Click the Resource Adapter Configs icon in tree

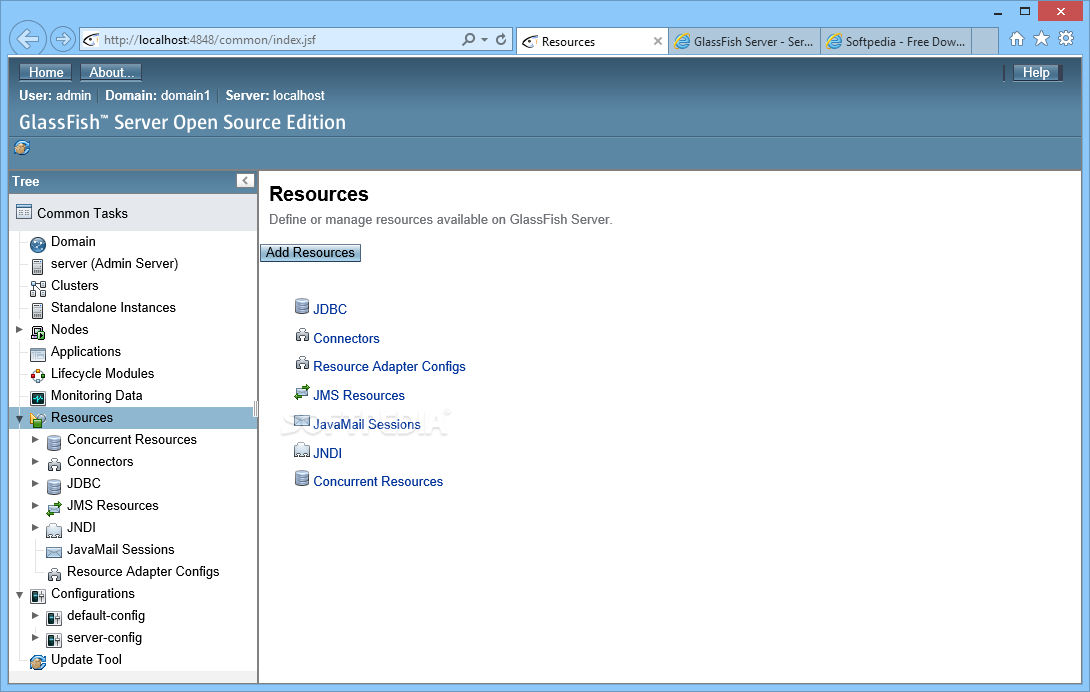(x=54, y=574)
